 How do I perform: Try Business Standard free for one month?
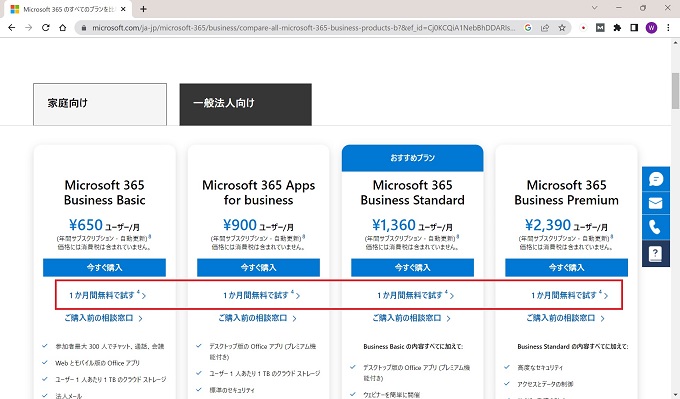[415, 295]
